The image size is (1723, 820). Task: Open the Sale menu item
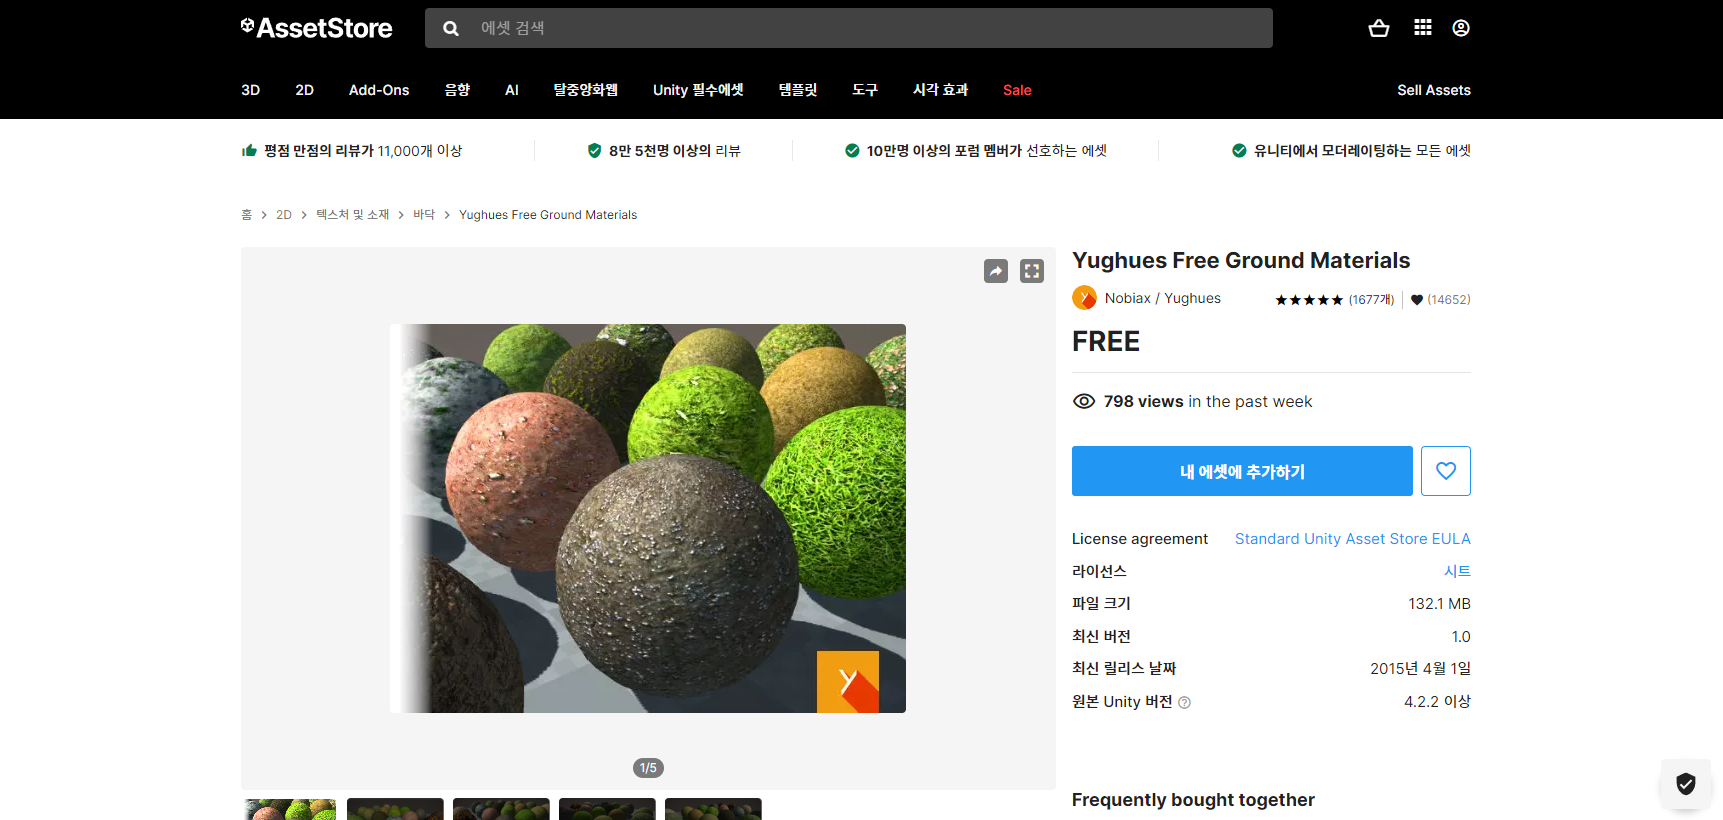tap(1017, 90)
